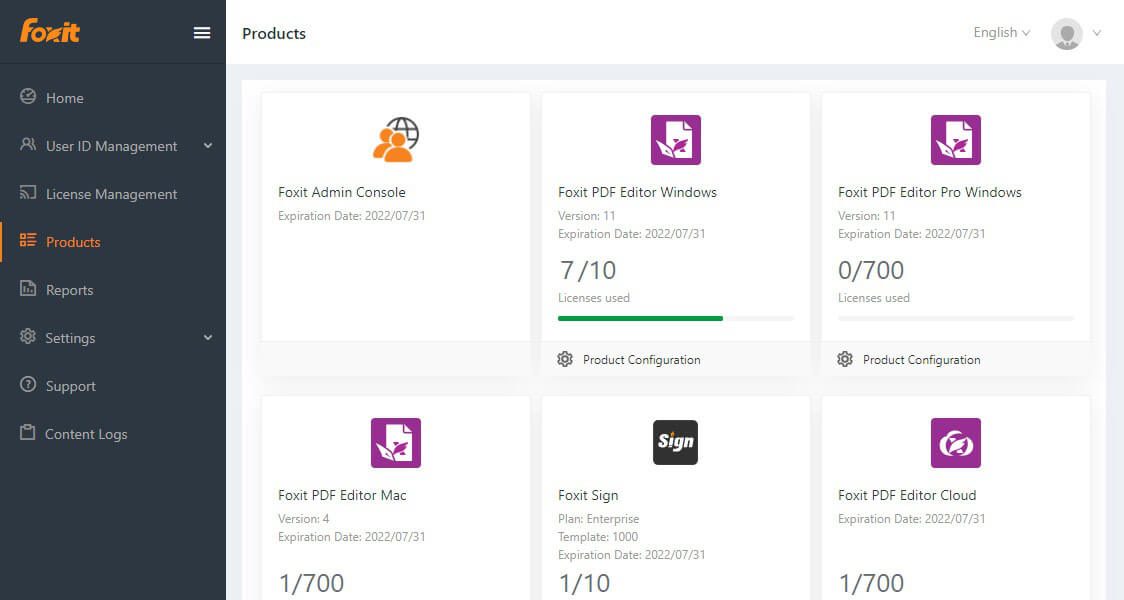Viewport: 1124px width, 600px height.
Task: Expand the Settings menu chevron
Action: point(208,337)
